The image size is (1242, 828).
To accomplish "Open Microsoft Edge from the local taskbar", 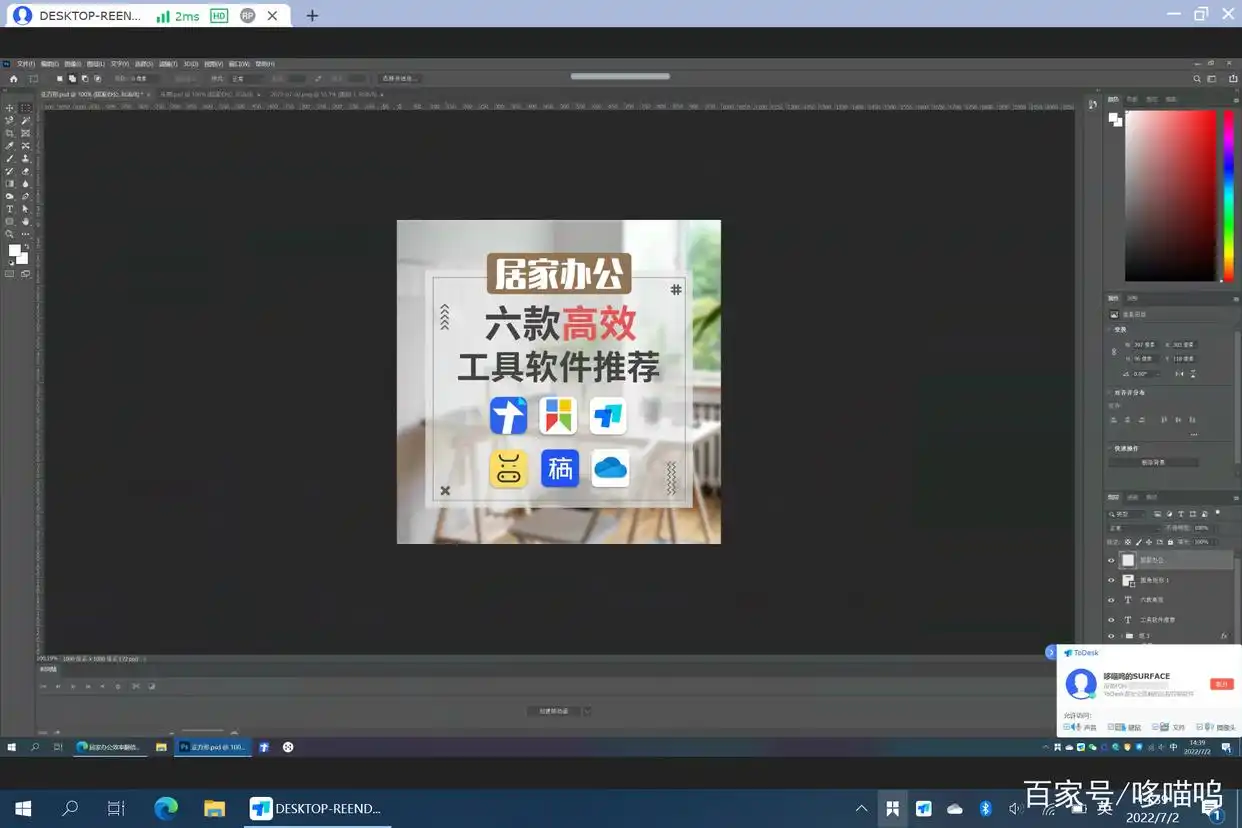I will (x=166, y=808).
